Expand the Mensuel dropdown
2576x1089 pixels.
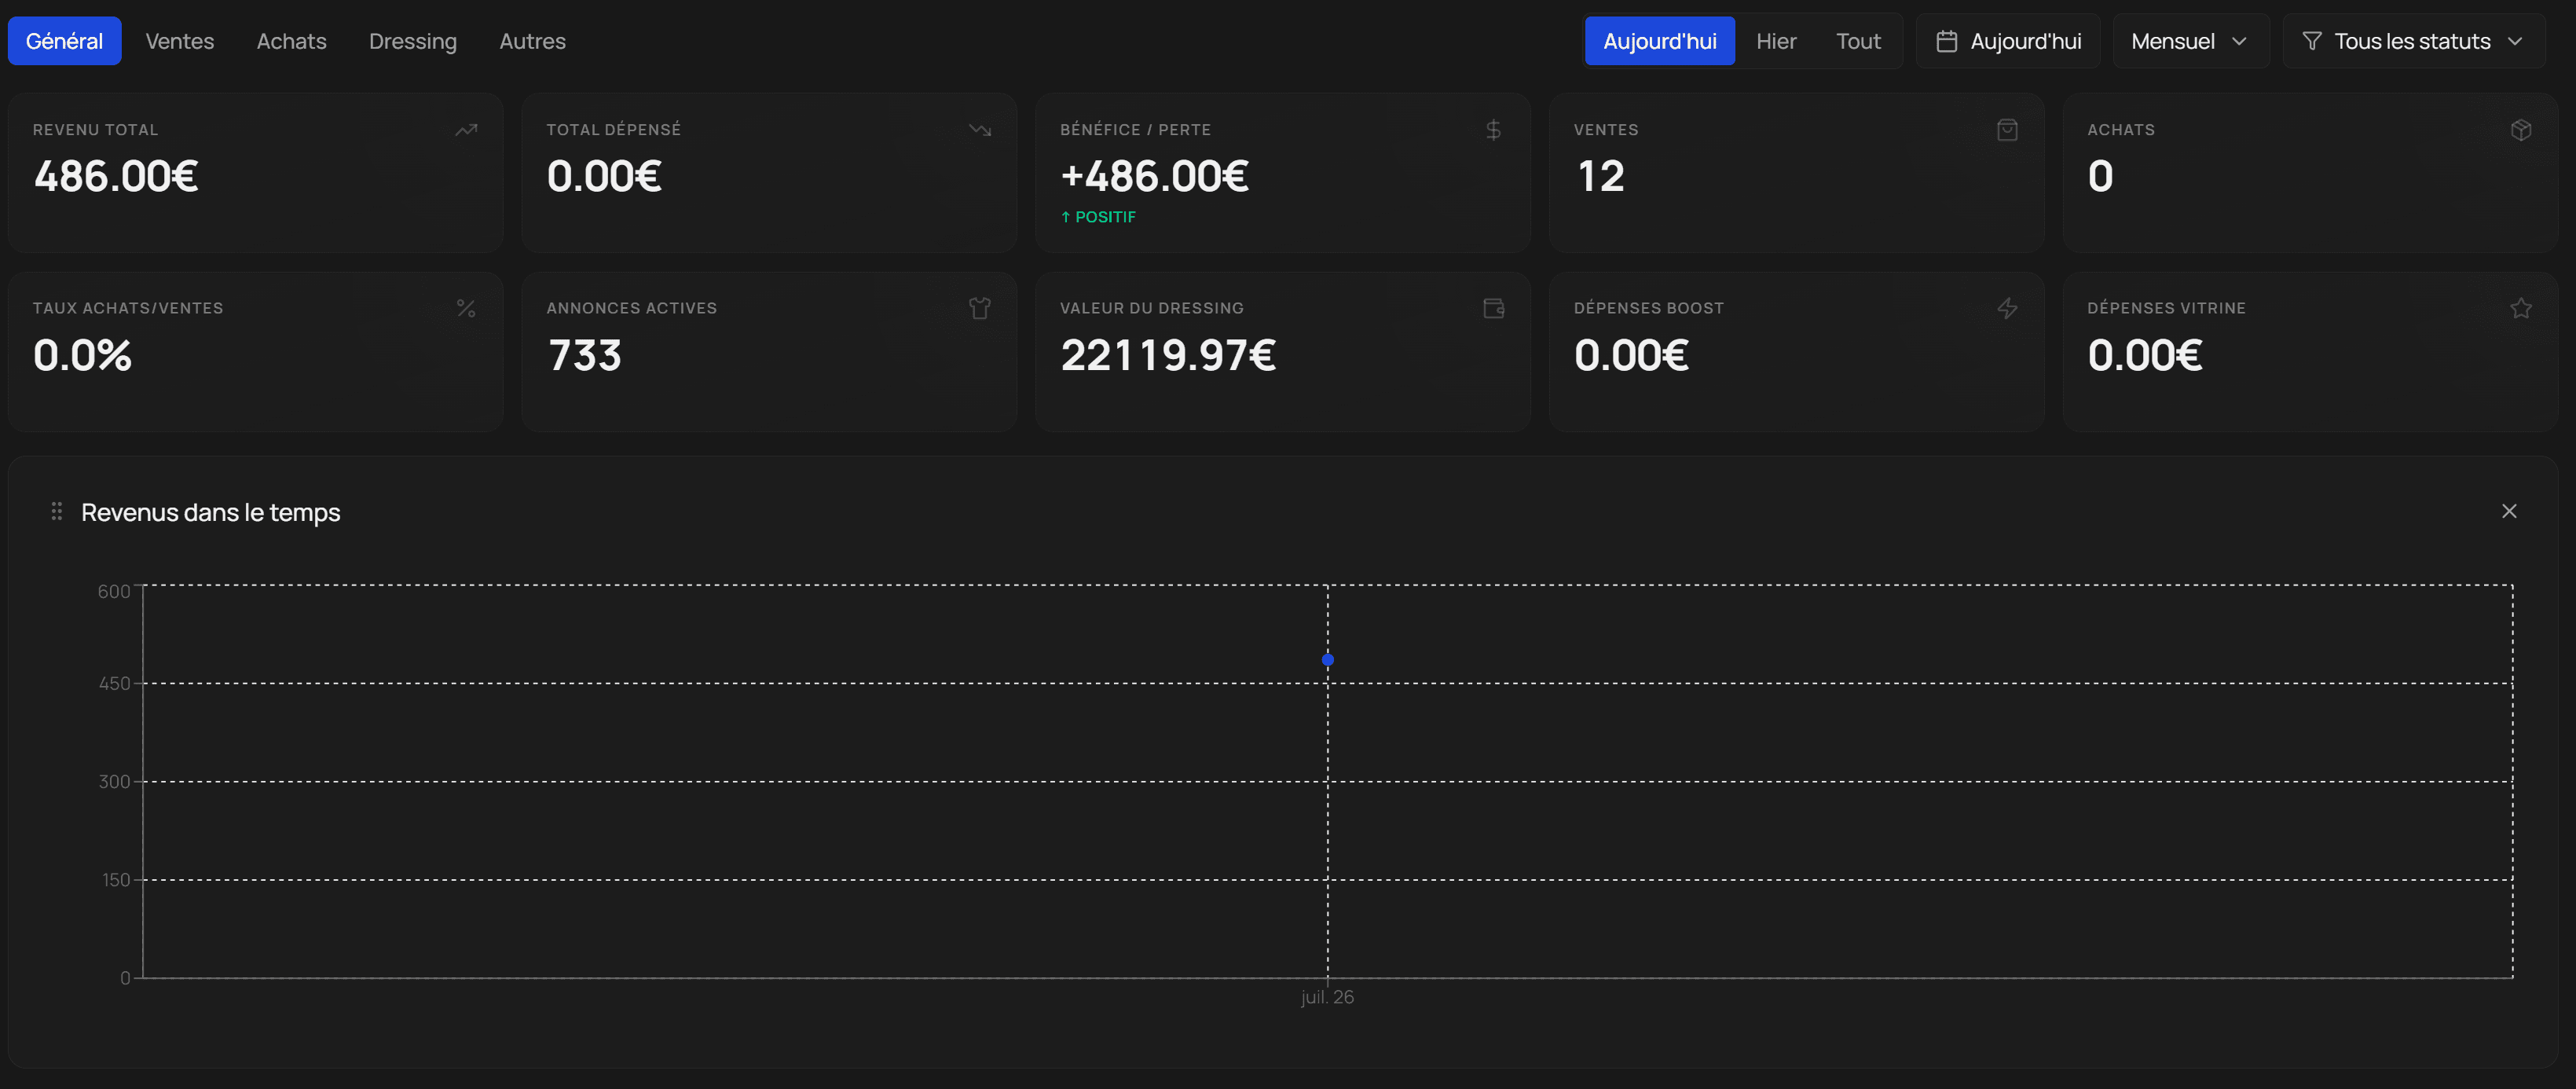(x=2190, y=41)
